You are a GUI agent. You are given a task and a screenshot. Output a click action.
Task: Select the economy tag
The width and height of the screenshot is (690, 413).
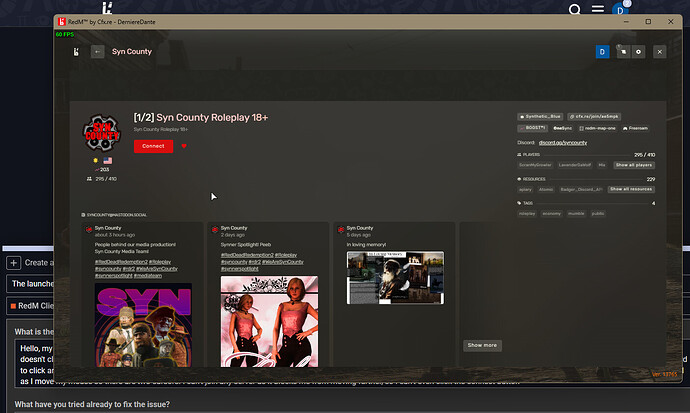551,213
